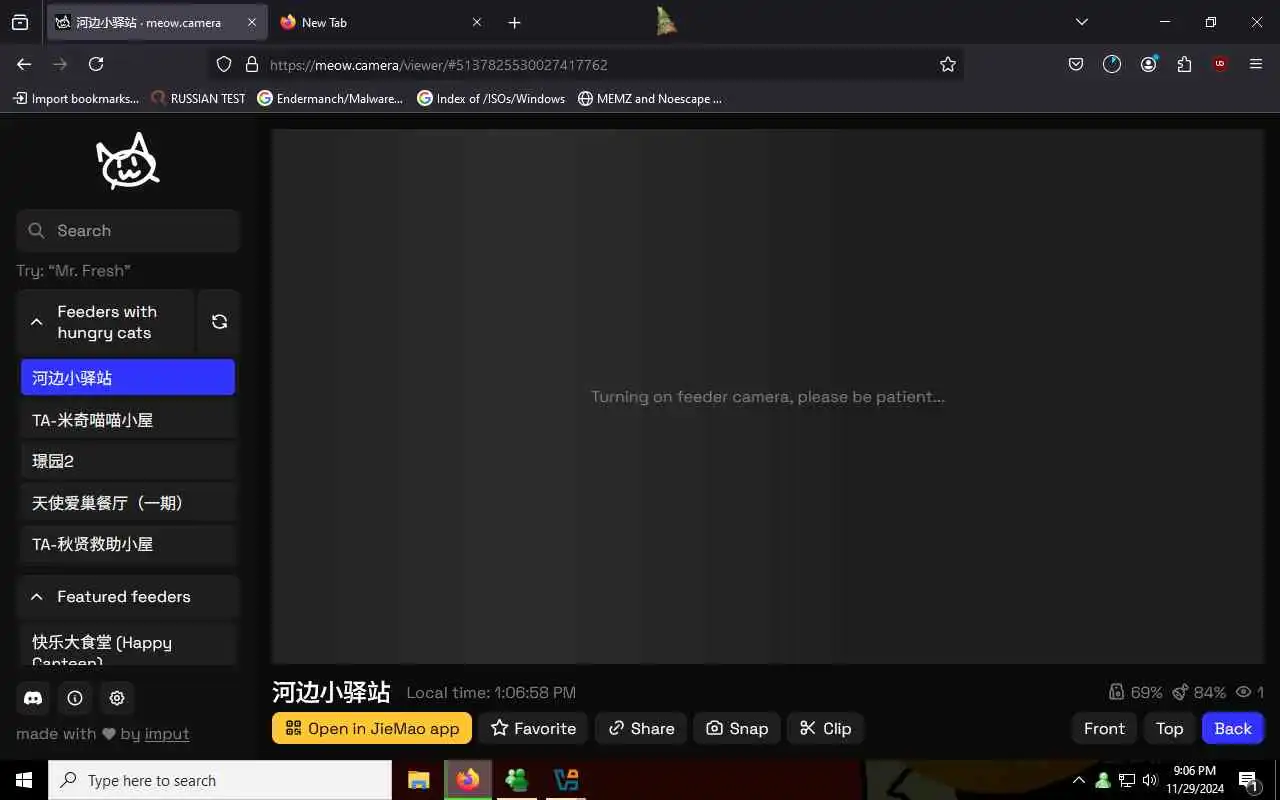The image size is (1280, 800).
Task: Select 河边小驿站 feeder in list
Action: point(128,378)
